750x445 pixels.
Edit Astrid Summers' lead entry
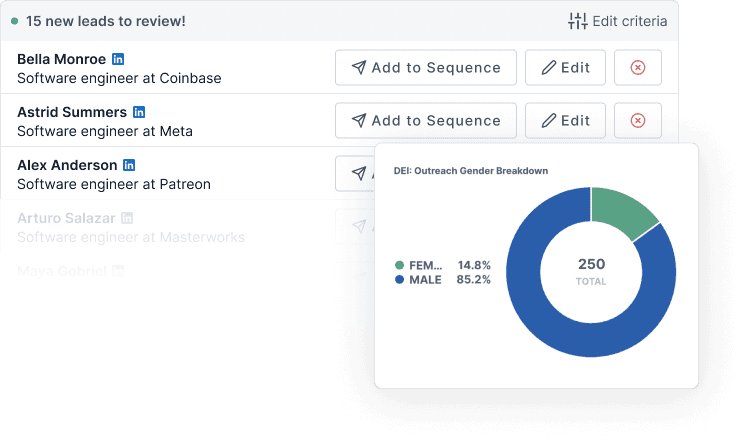[566, 121]
